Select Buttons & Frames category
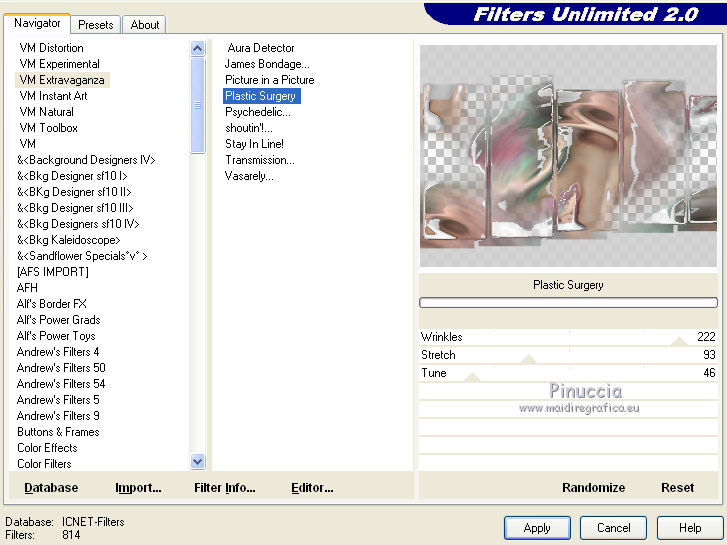The width and height of the screenshot is (727, 545). [58, 432]
